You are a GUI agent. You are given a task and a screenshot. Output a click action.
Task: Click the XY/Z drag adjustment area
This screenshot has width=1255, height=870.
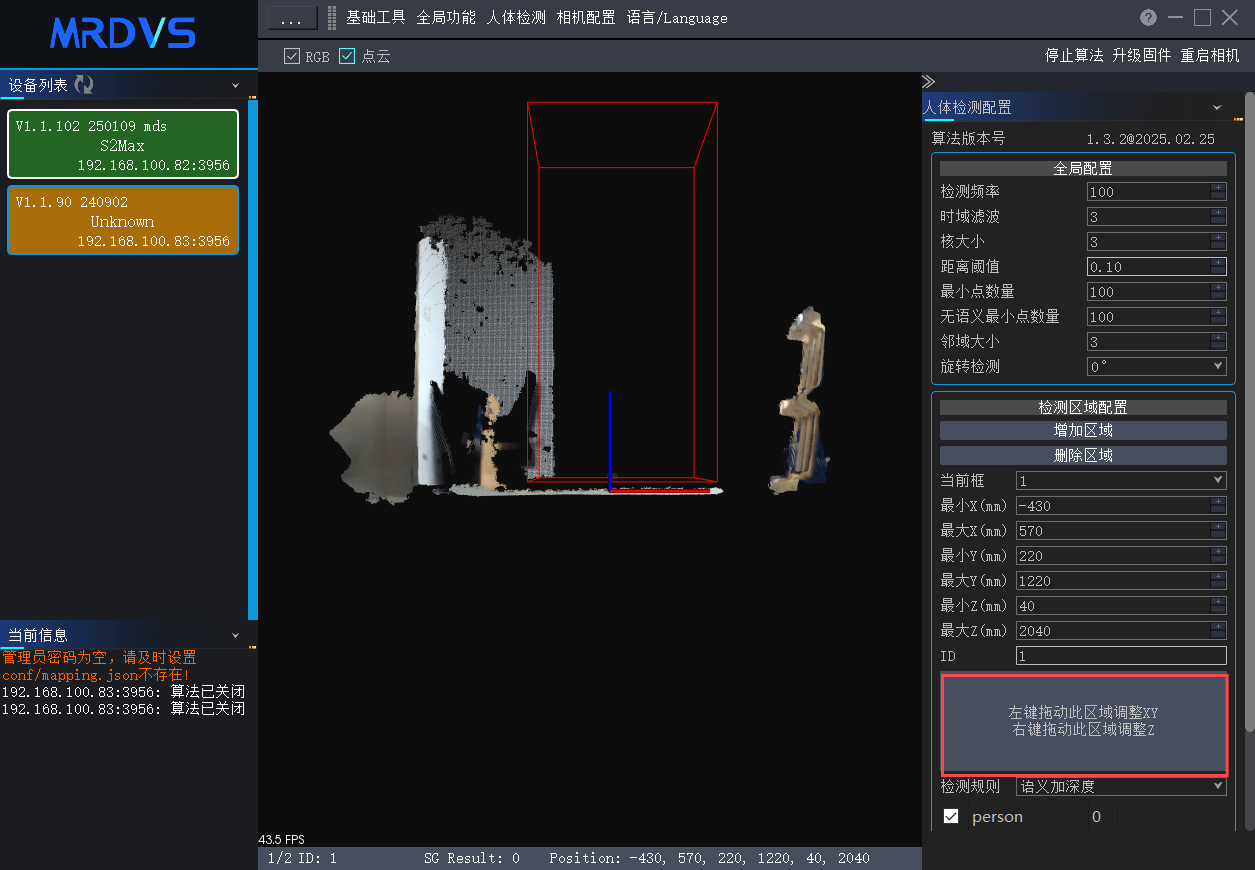[x=1084, y=724]
